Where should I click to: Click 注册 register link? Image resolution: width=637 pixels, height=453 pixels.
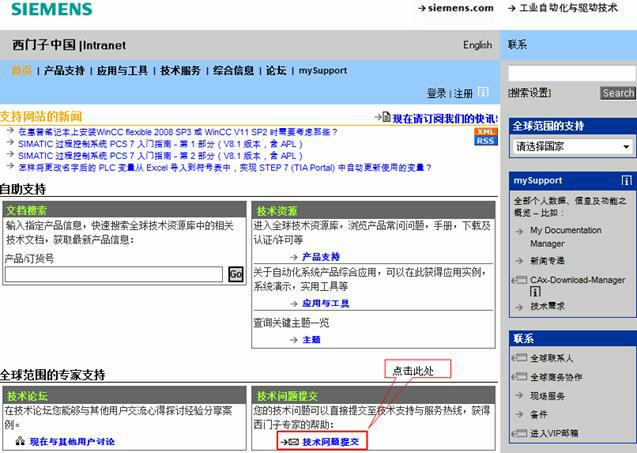(463, 93)
